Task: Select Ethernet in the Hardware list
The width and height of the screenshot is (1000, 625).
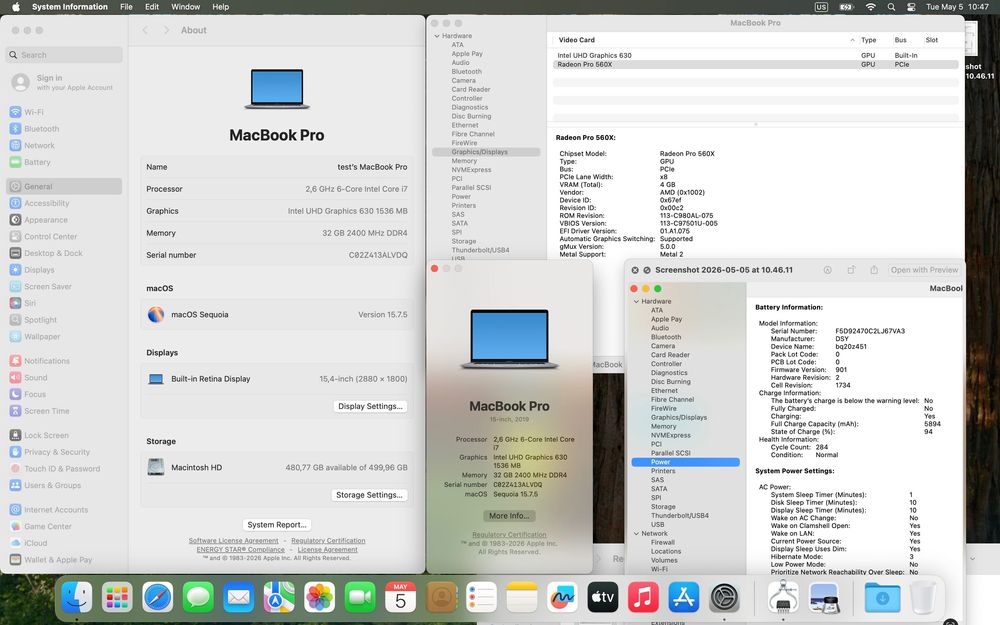Action: pyautogui.click(x=464, y=126)
